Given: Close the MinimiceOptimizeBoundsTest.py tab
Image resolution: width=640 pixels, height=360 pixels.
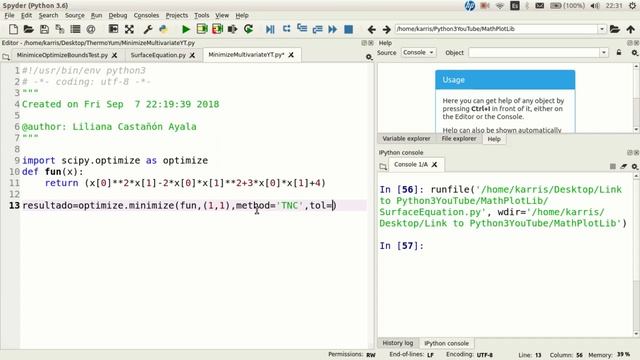Looking at the screenshot, I should pyautogui.click(x=114, y=55).
